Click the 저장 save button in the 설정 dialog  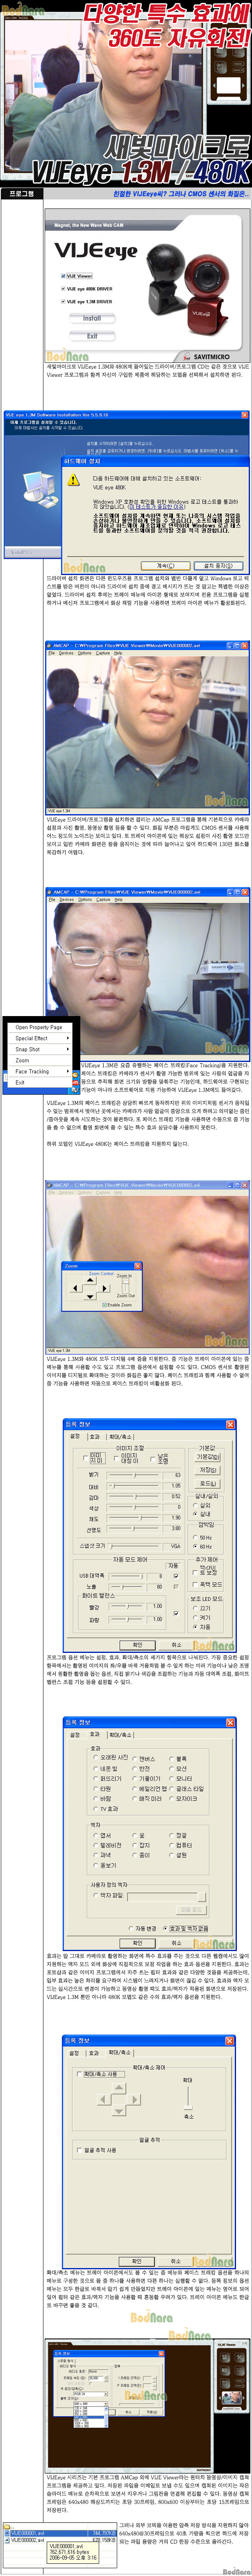click(208, 1470)
